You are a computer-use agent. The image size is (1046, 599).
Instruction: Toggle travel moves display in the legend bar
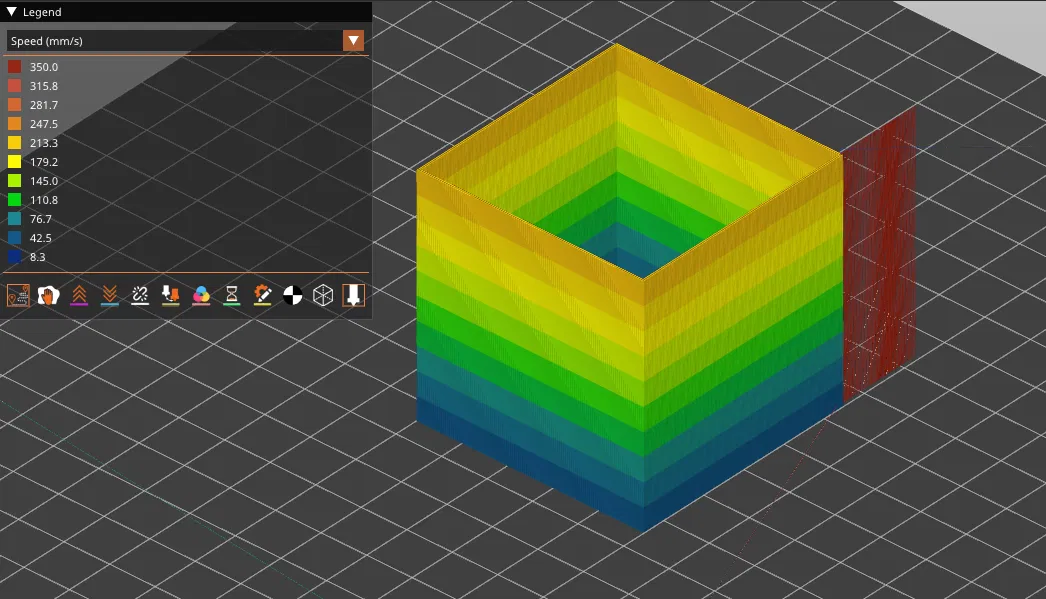17,294
